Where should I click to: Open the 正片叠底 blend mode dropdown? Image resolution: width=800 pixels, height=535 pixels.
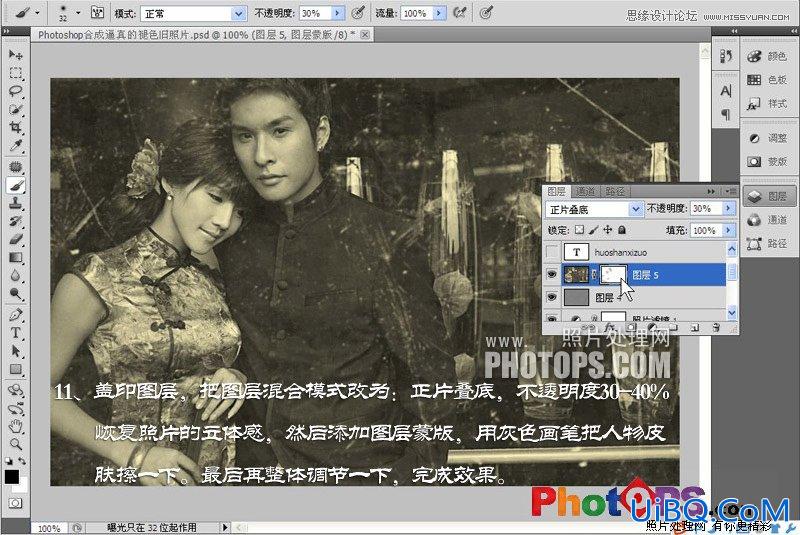point(594,209)
